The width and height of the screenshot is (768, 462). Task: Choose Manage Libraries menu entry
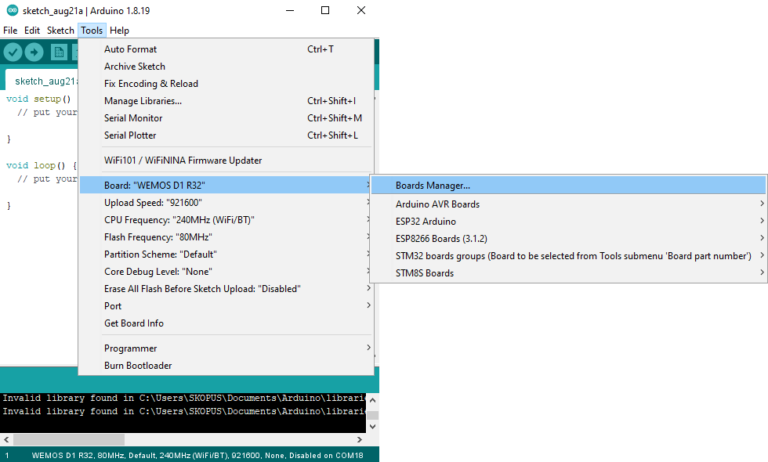(x=142, y=101)
